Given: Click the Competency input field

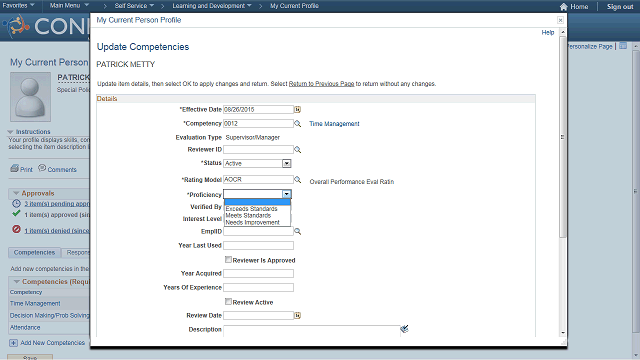Looking at the screenshot, I should (x=258, y=123).
